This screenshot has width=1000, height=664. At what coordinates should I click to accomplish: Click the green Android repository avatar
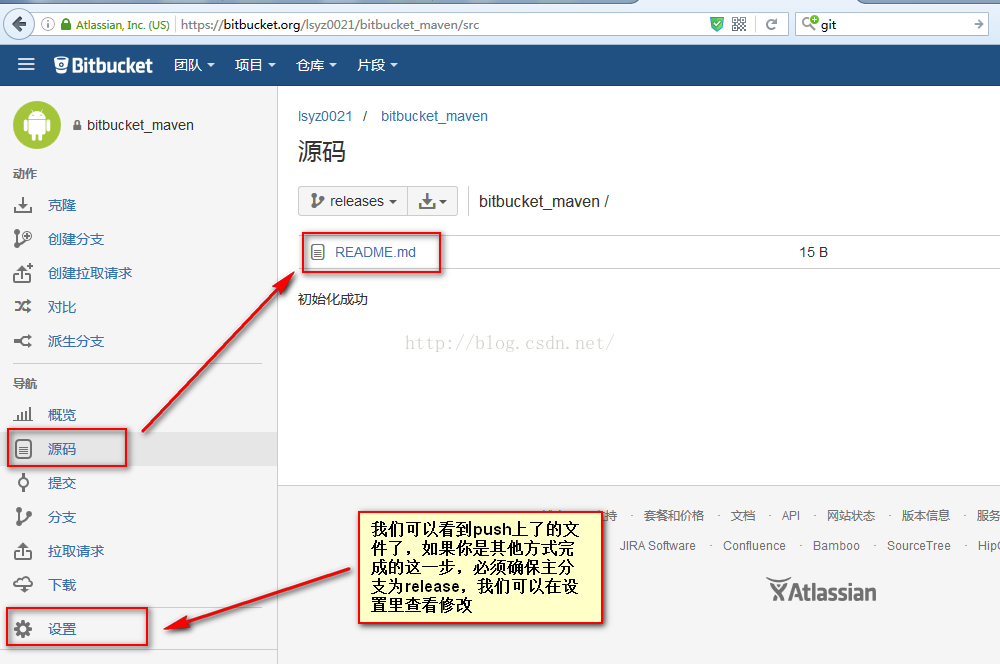tap(37, 125)
